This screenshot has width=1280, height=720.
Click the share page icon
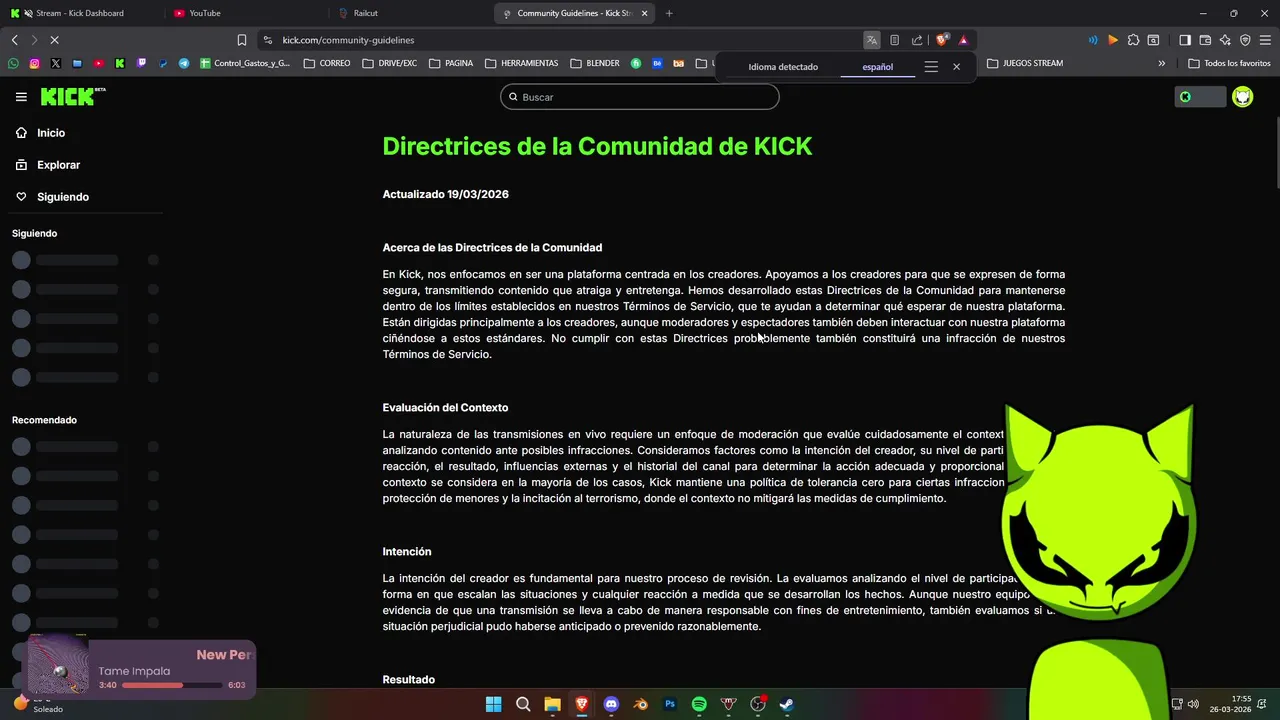click(x=917, y=40)
